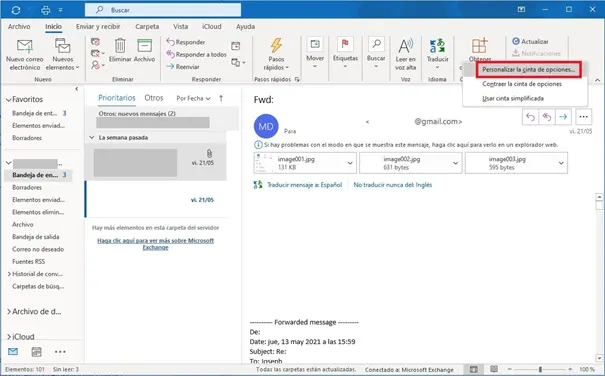The width and height of the screenshot is (605, 376).
Task: Click the Buscar search field
Action: tap(163, 10)
